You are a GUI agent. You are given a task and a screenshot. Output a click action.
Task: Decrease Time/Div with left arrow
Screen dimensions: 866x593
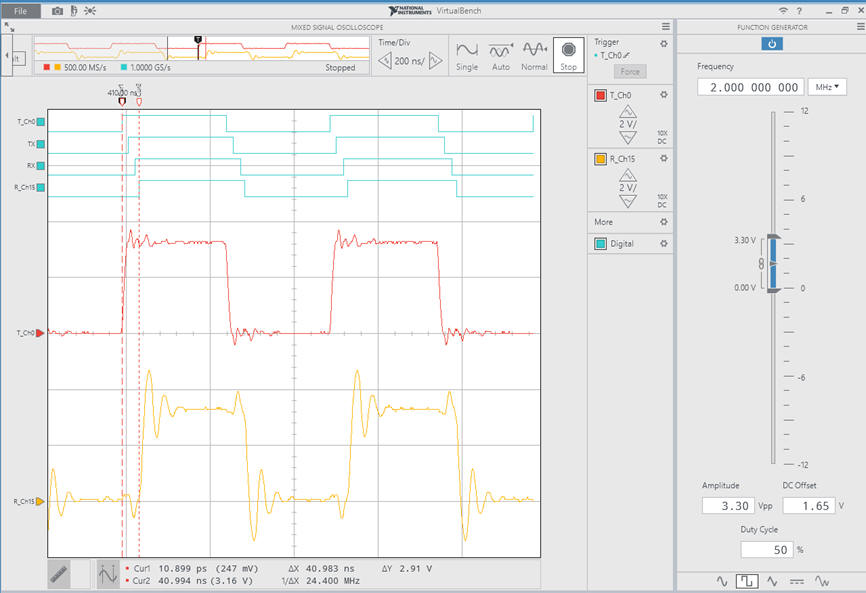(385, 61)
